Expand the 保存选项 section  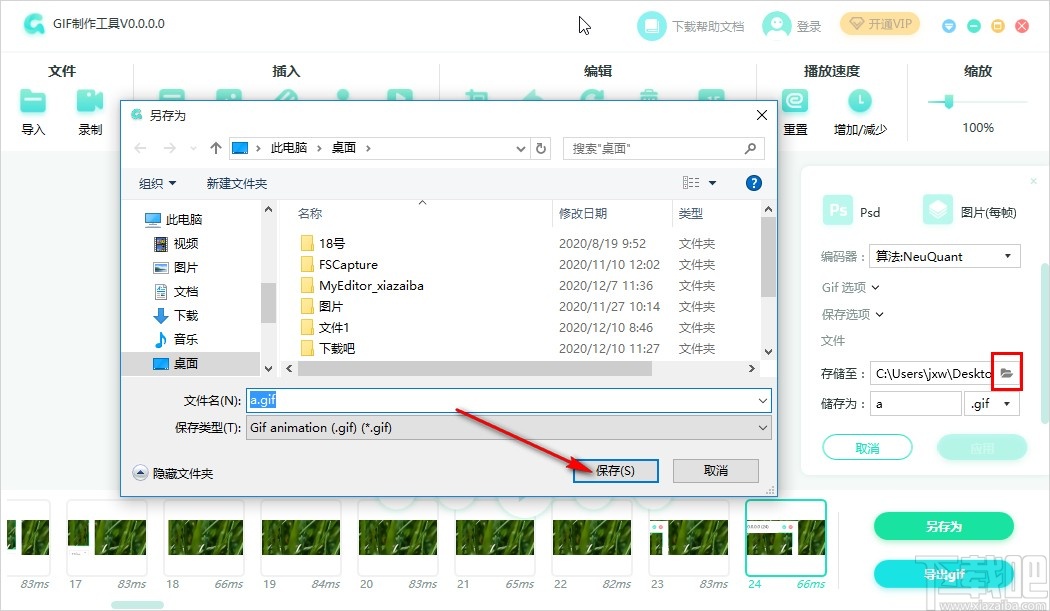852,314
